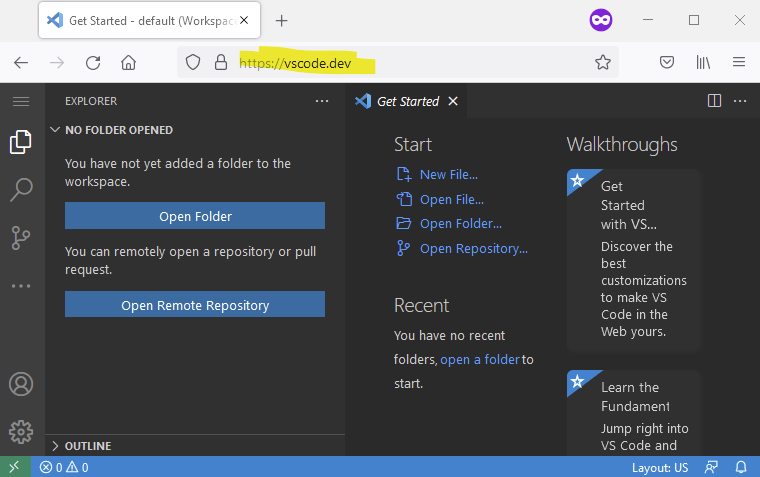Save page to Pocket

pos(667,62)
